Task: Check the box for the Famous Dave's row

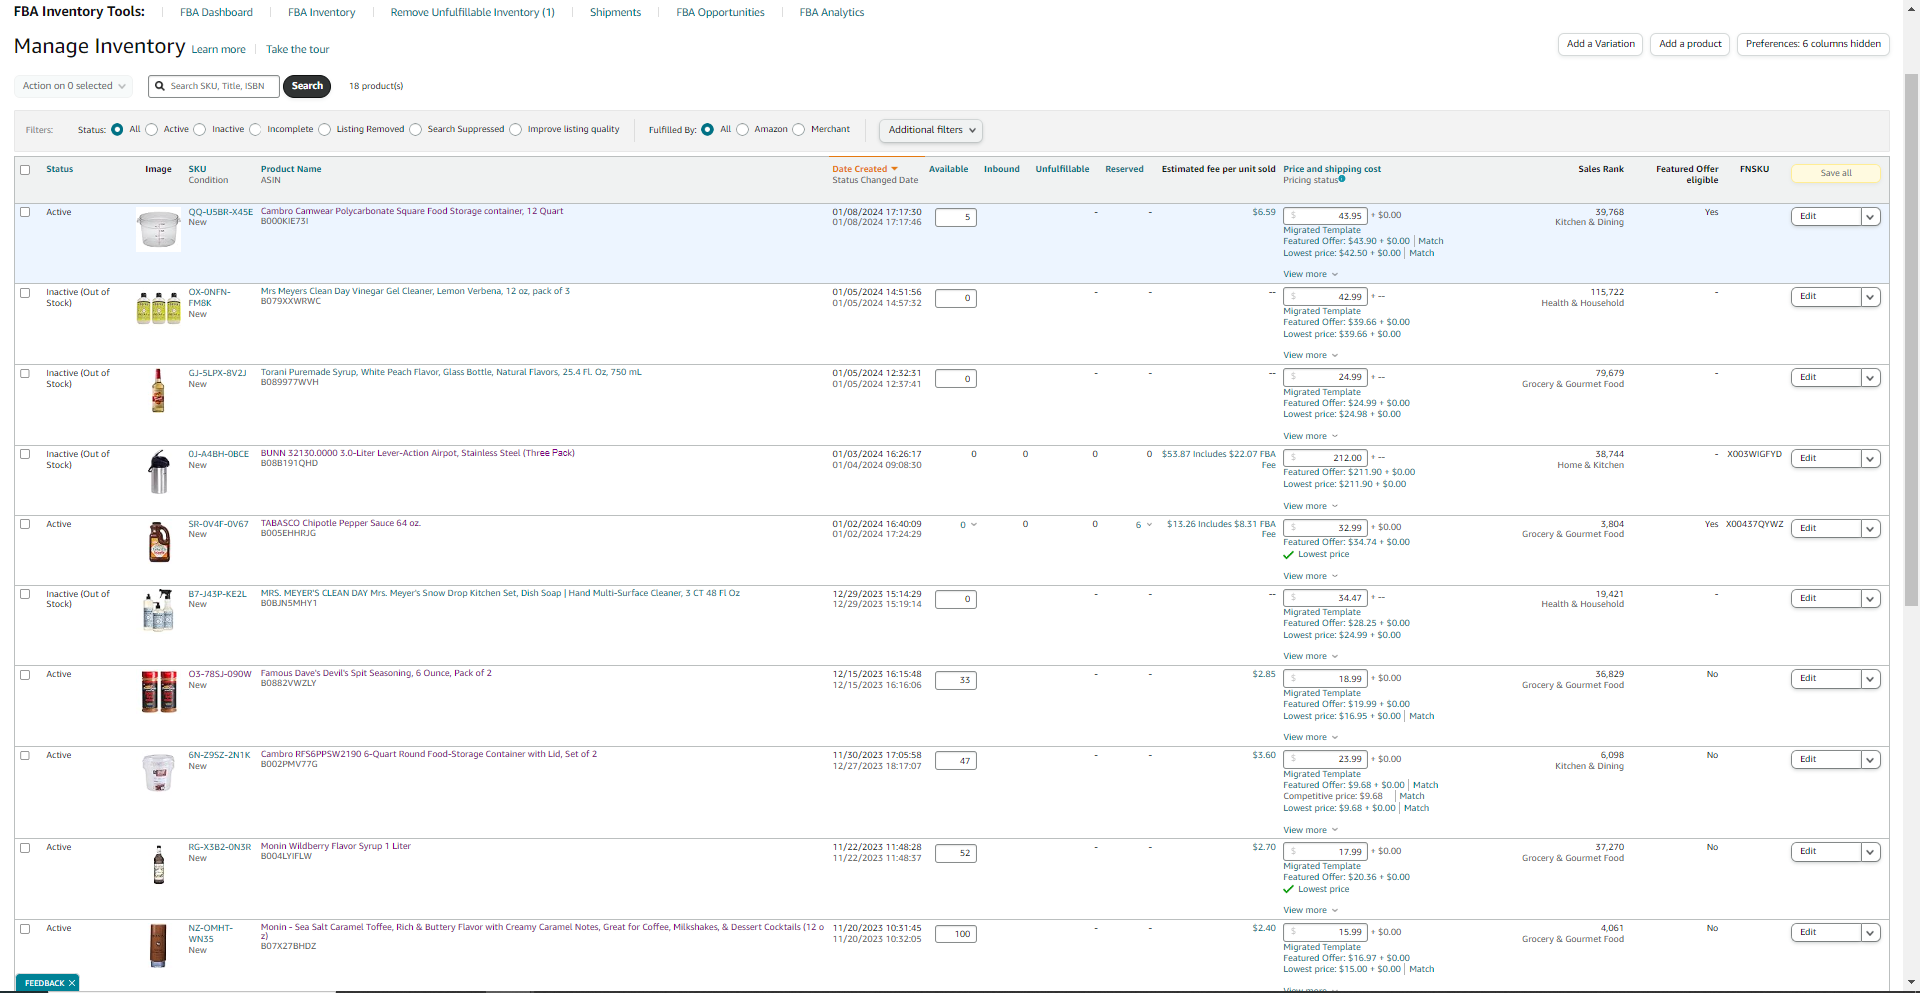Action: [x=25, y=675]
